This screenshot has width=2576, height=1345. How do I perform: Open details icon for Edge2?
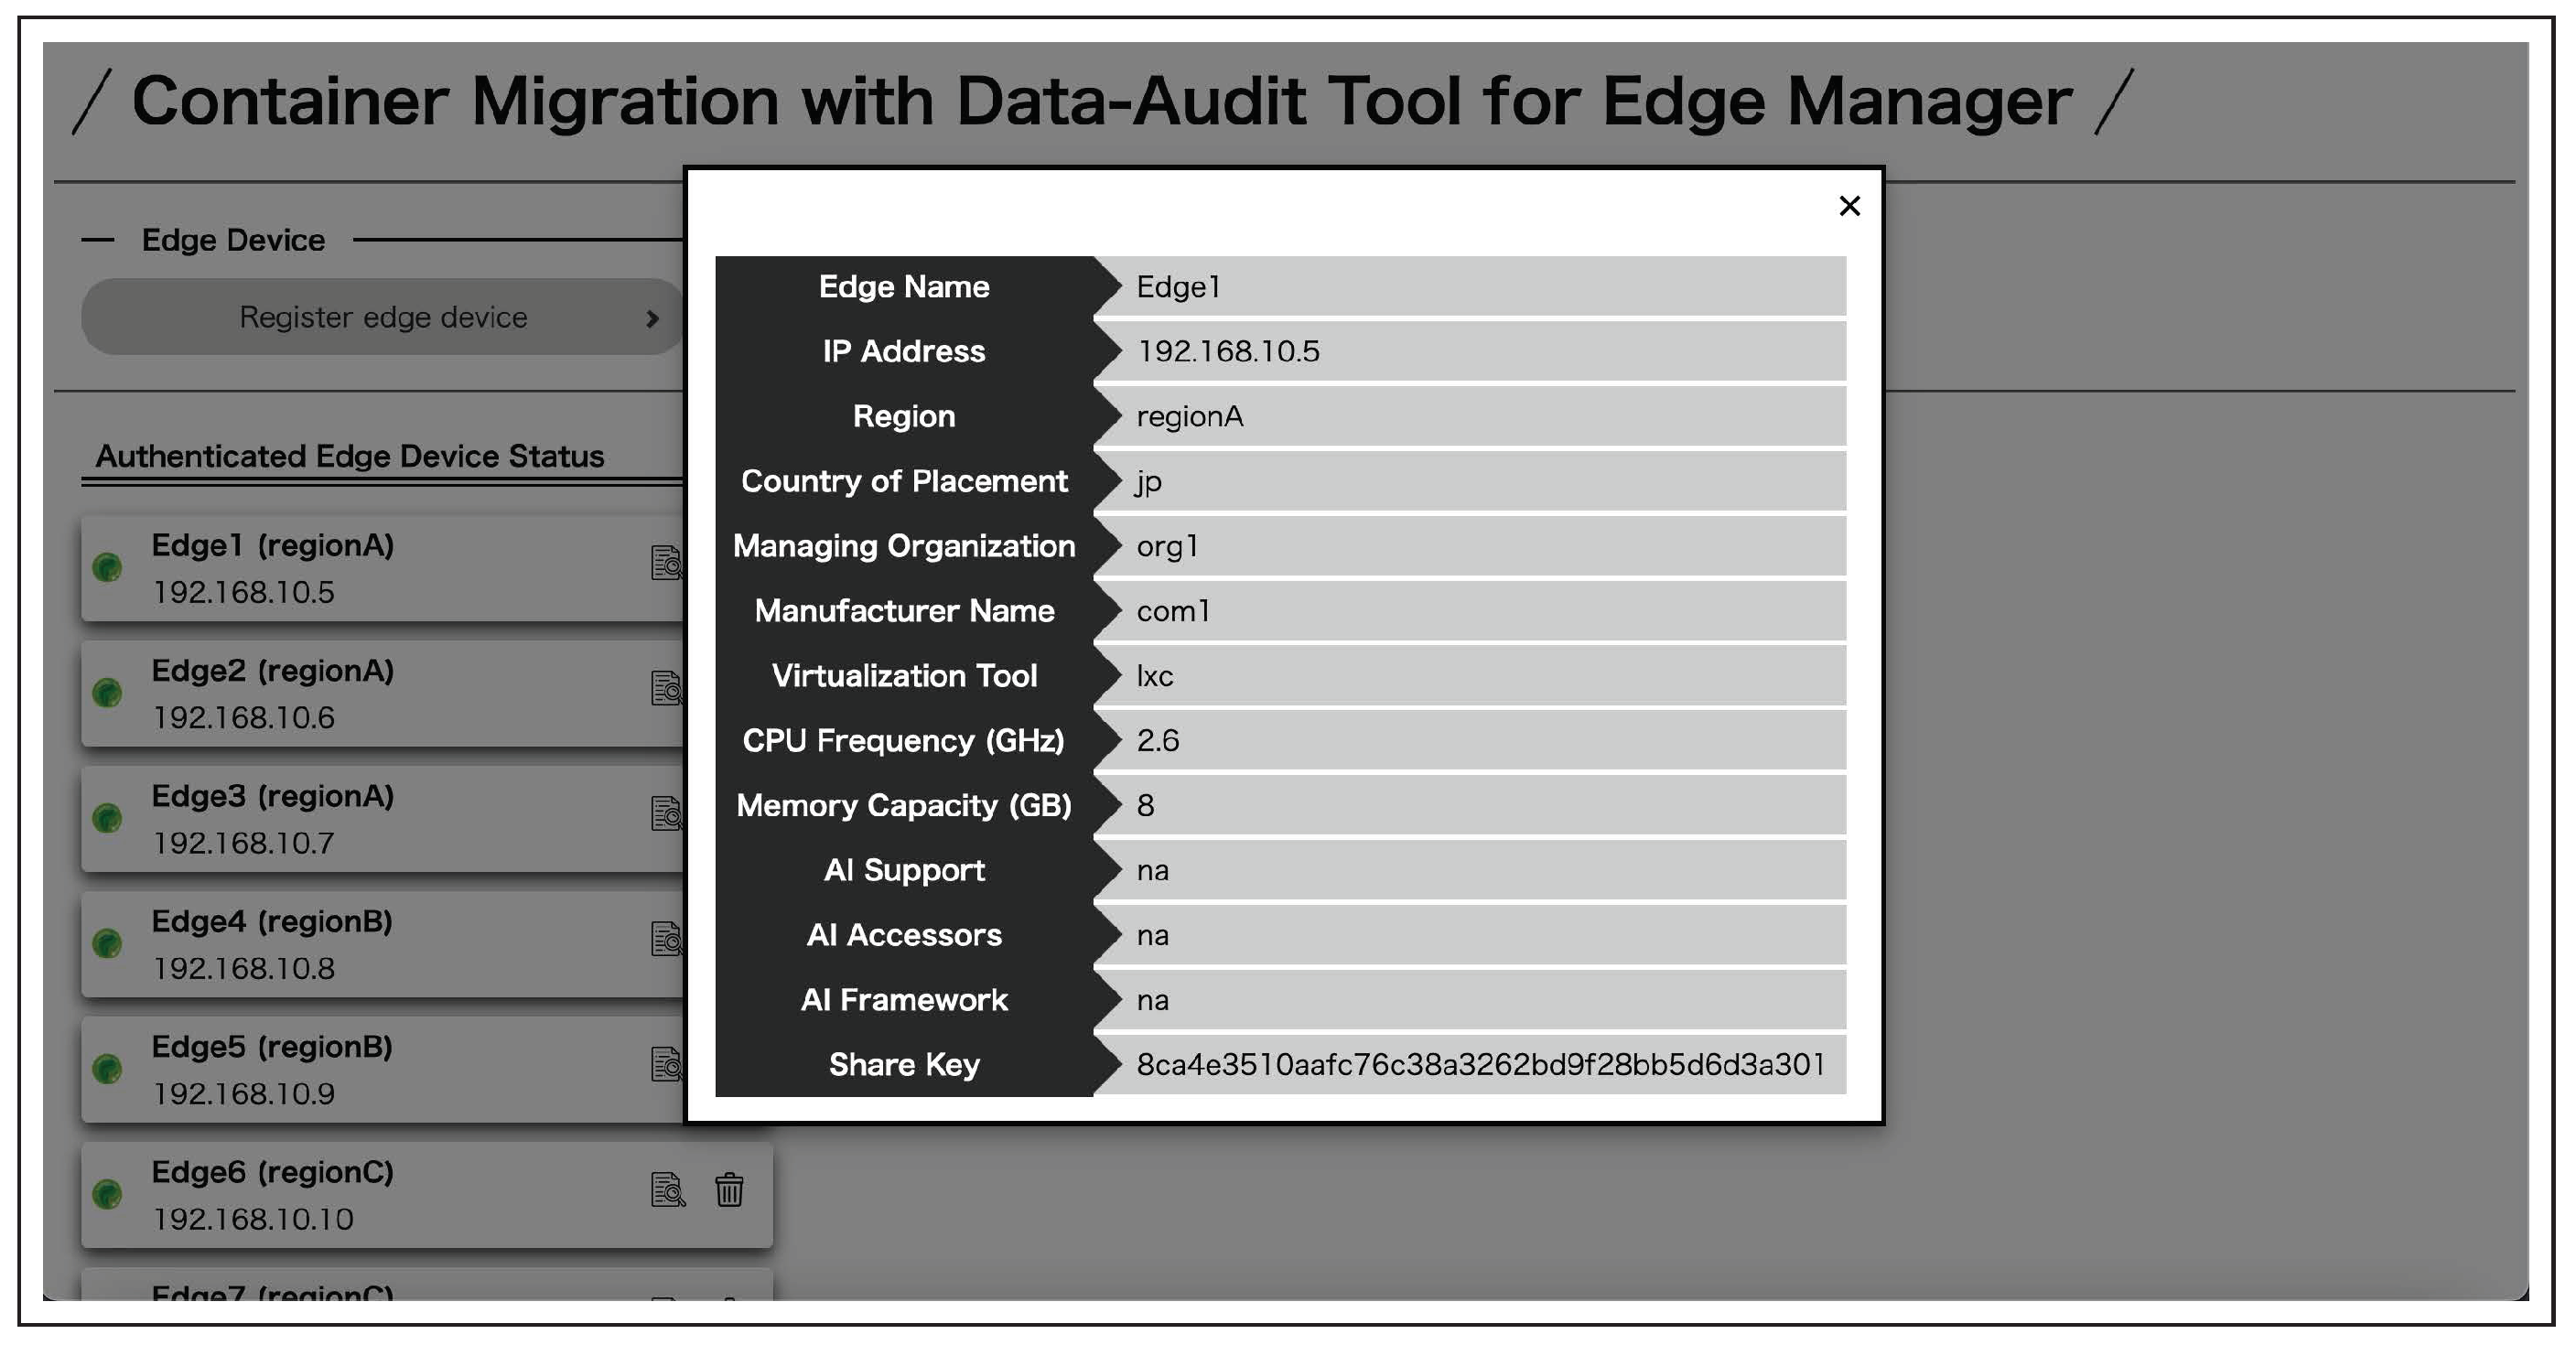(x=666, y=688)
